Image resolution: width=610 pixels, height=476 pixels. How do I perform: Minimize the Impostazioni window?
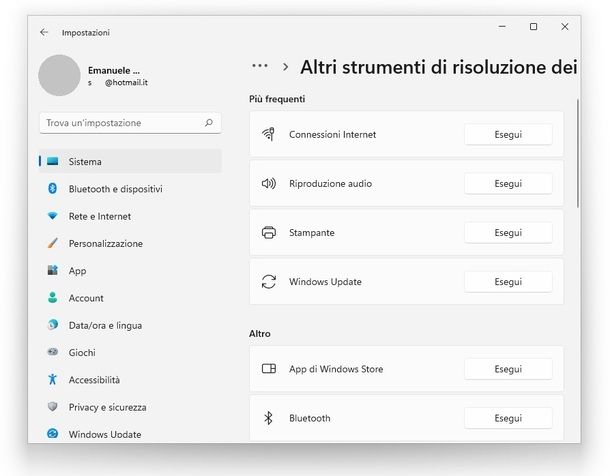pyautogui.click(x=502, y=26)
